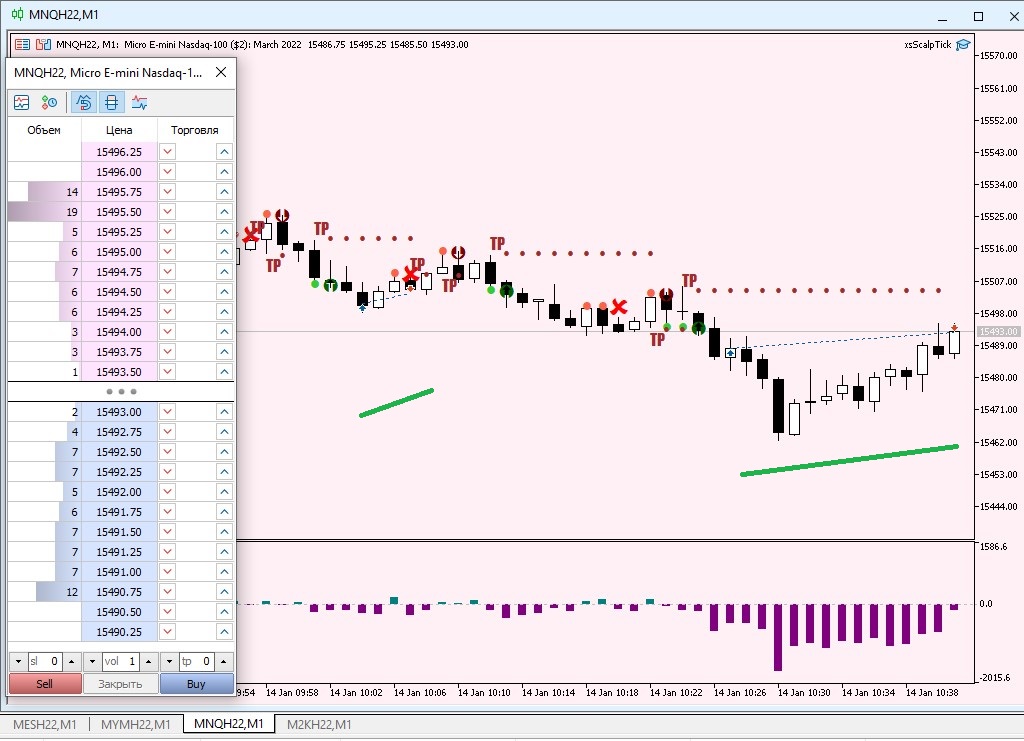Click the volume 12 cell at 15490.75

[x=44, y=591]
